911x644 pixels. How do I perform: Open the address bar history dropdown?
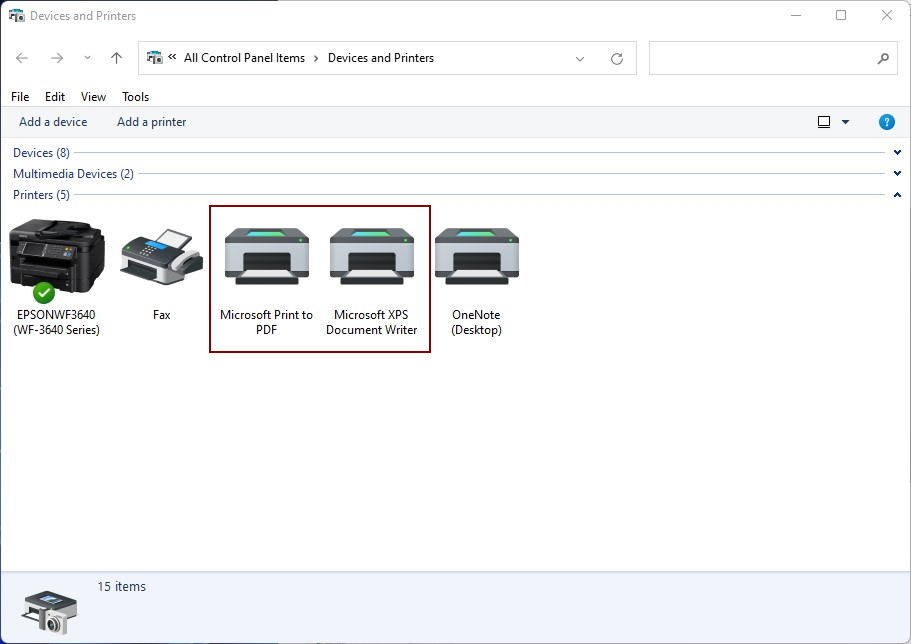click(x=580, y=59)
